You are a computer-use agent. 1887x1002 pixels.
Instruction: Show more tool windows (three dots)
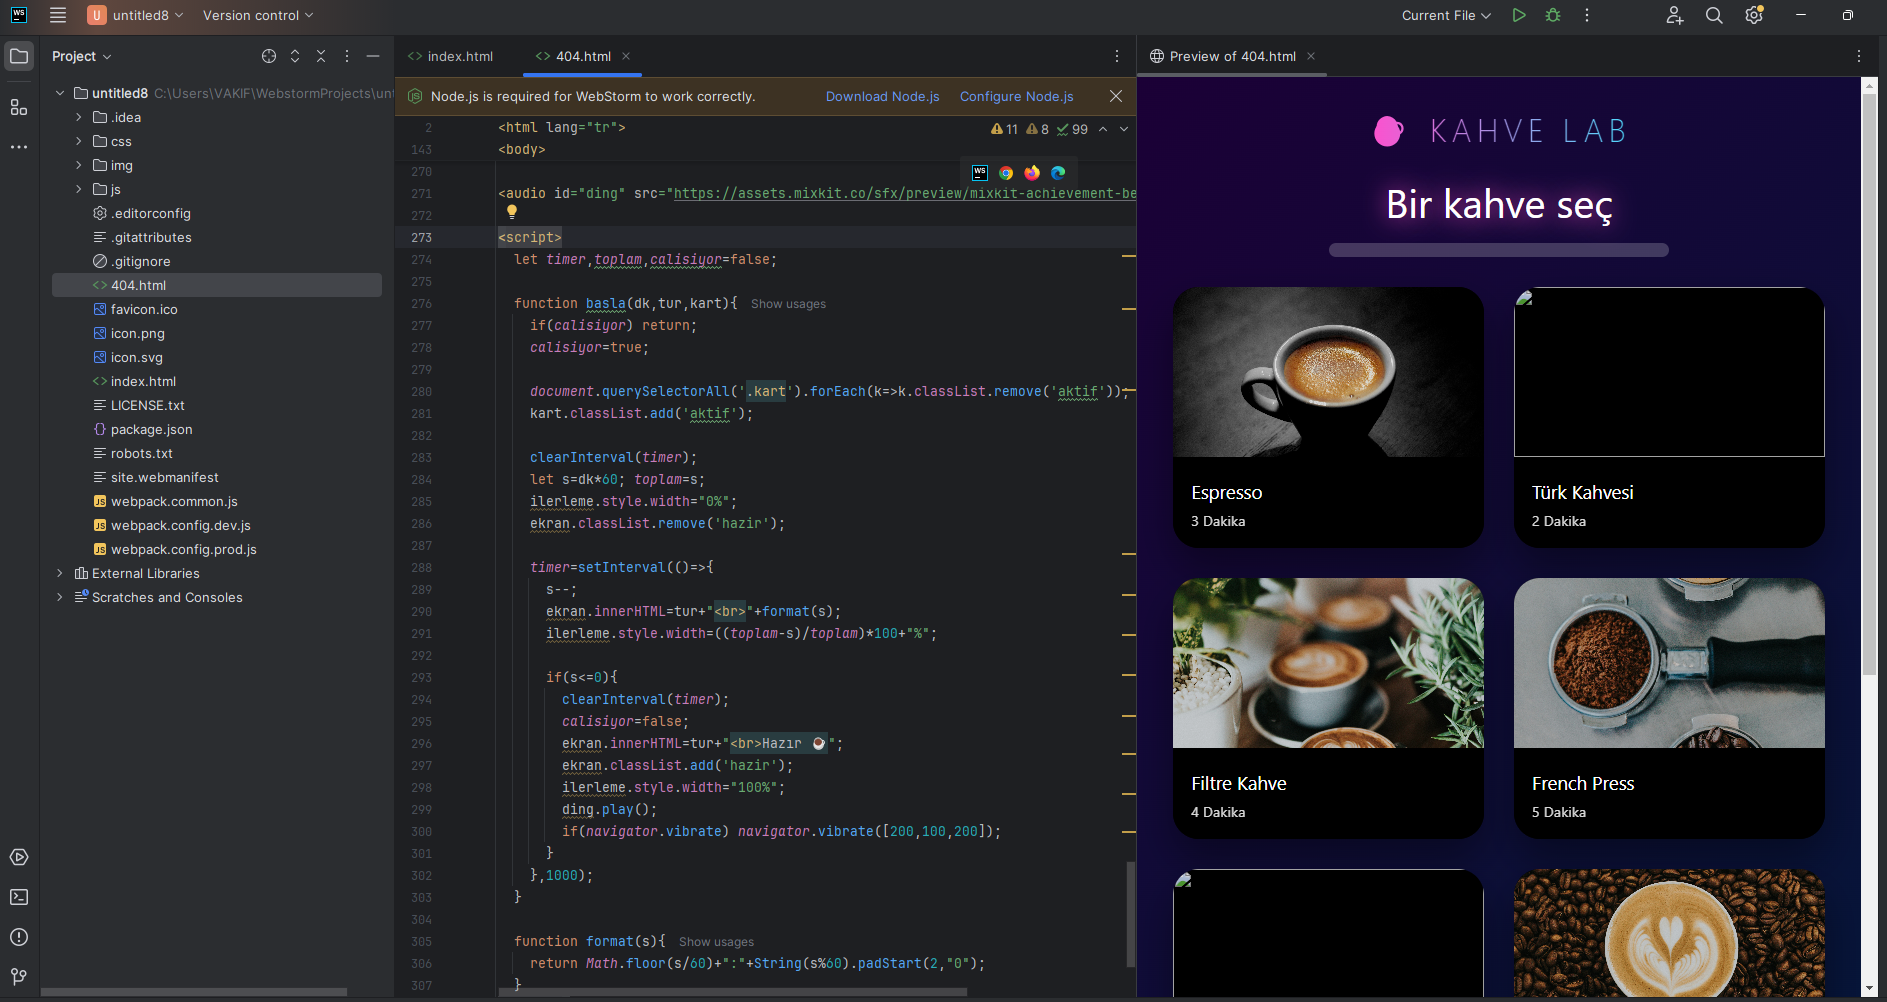coord(19,147)
